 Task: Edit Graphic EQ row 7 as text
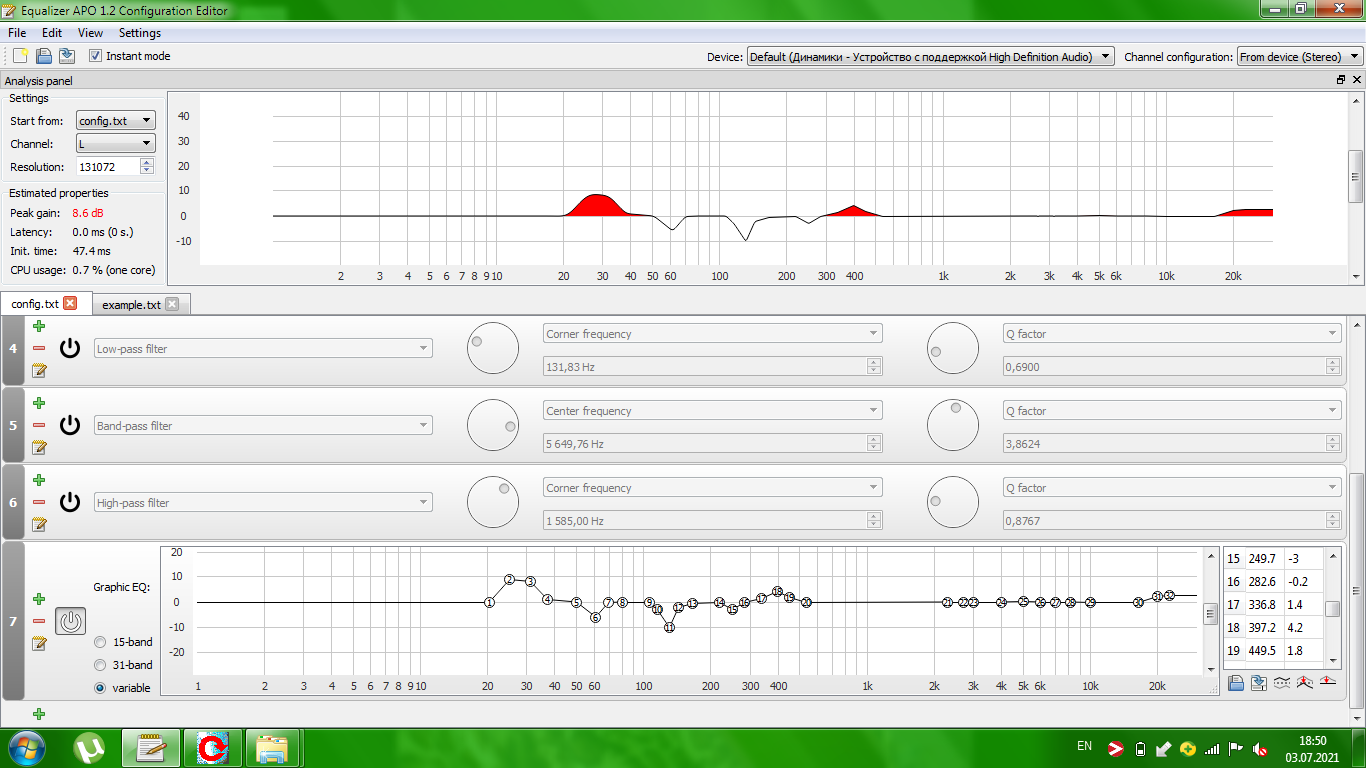[x=39, y=643]
